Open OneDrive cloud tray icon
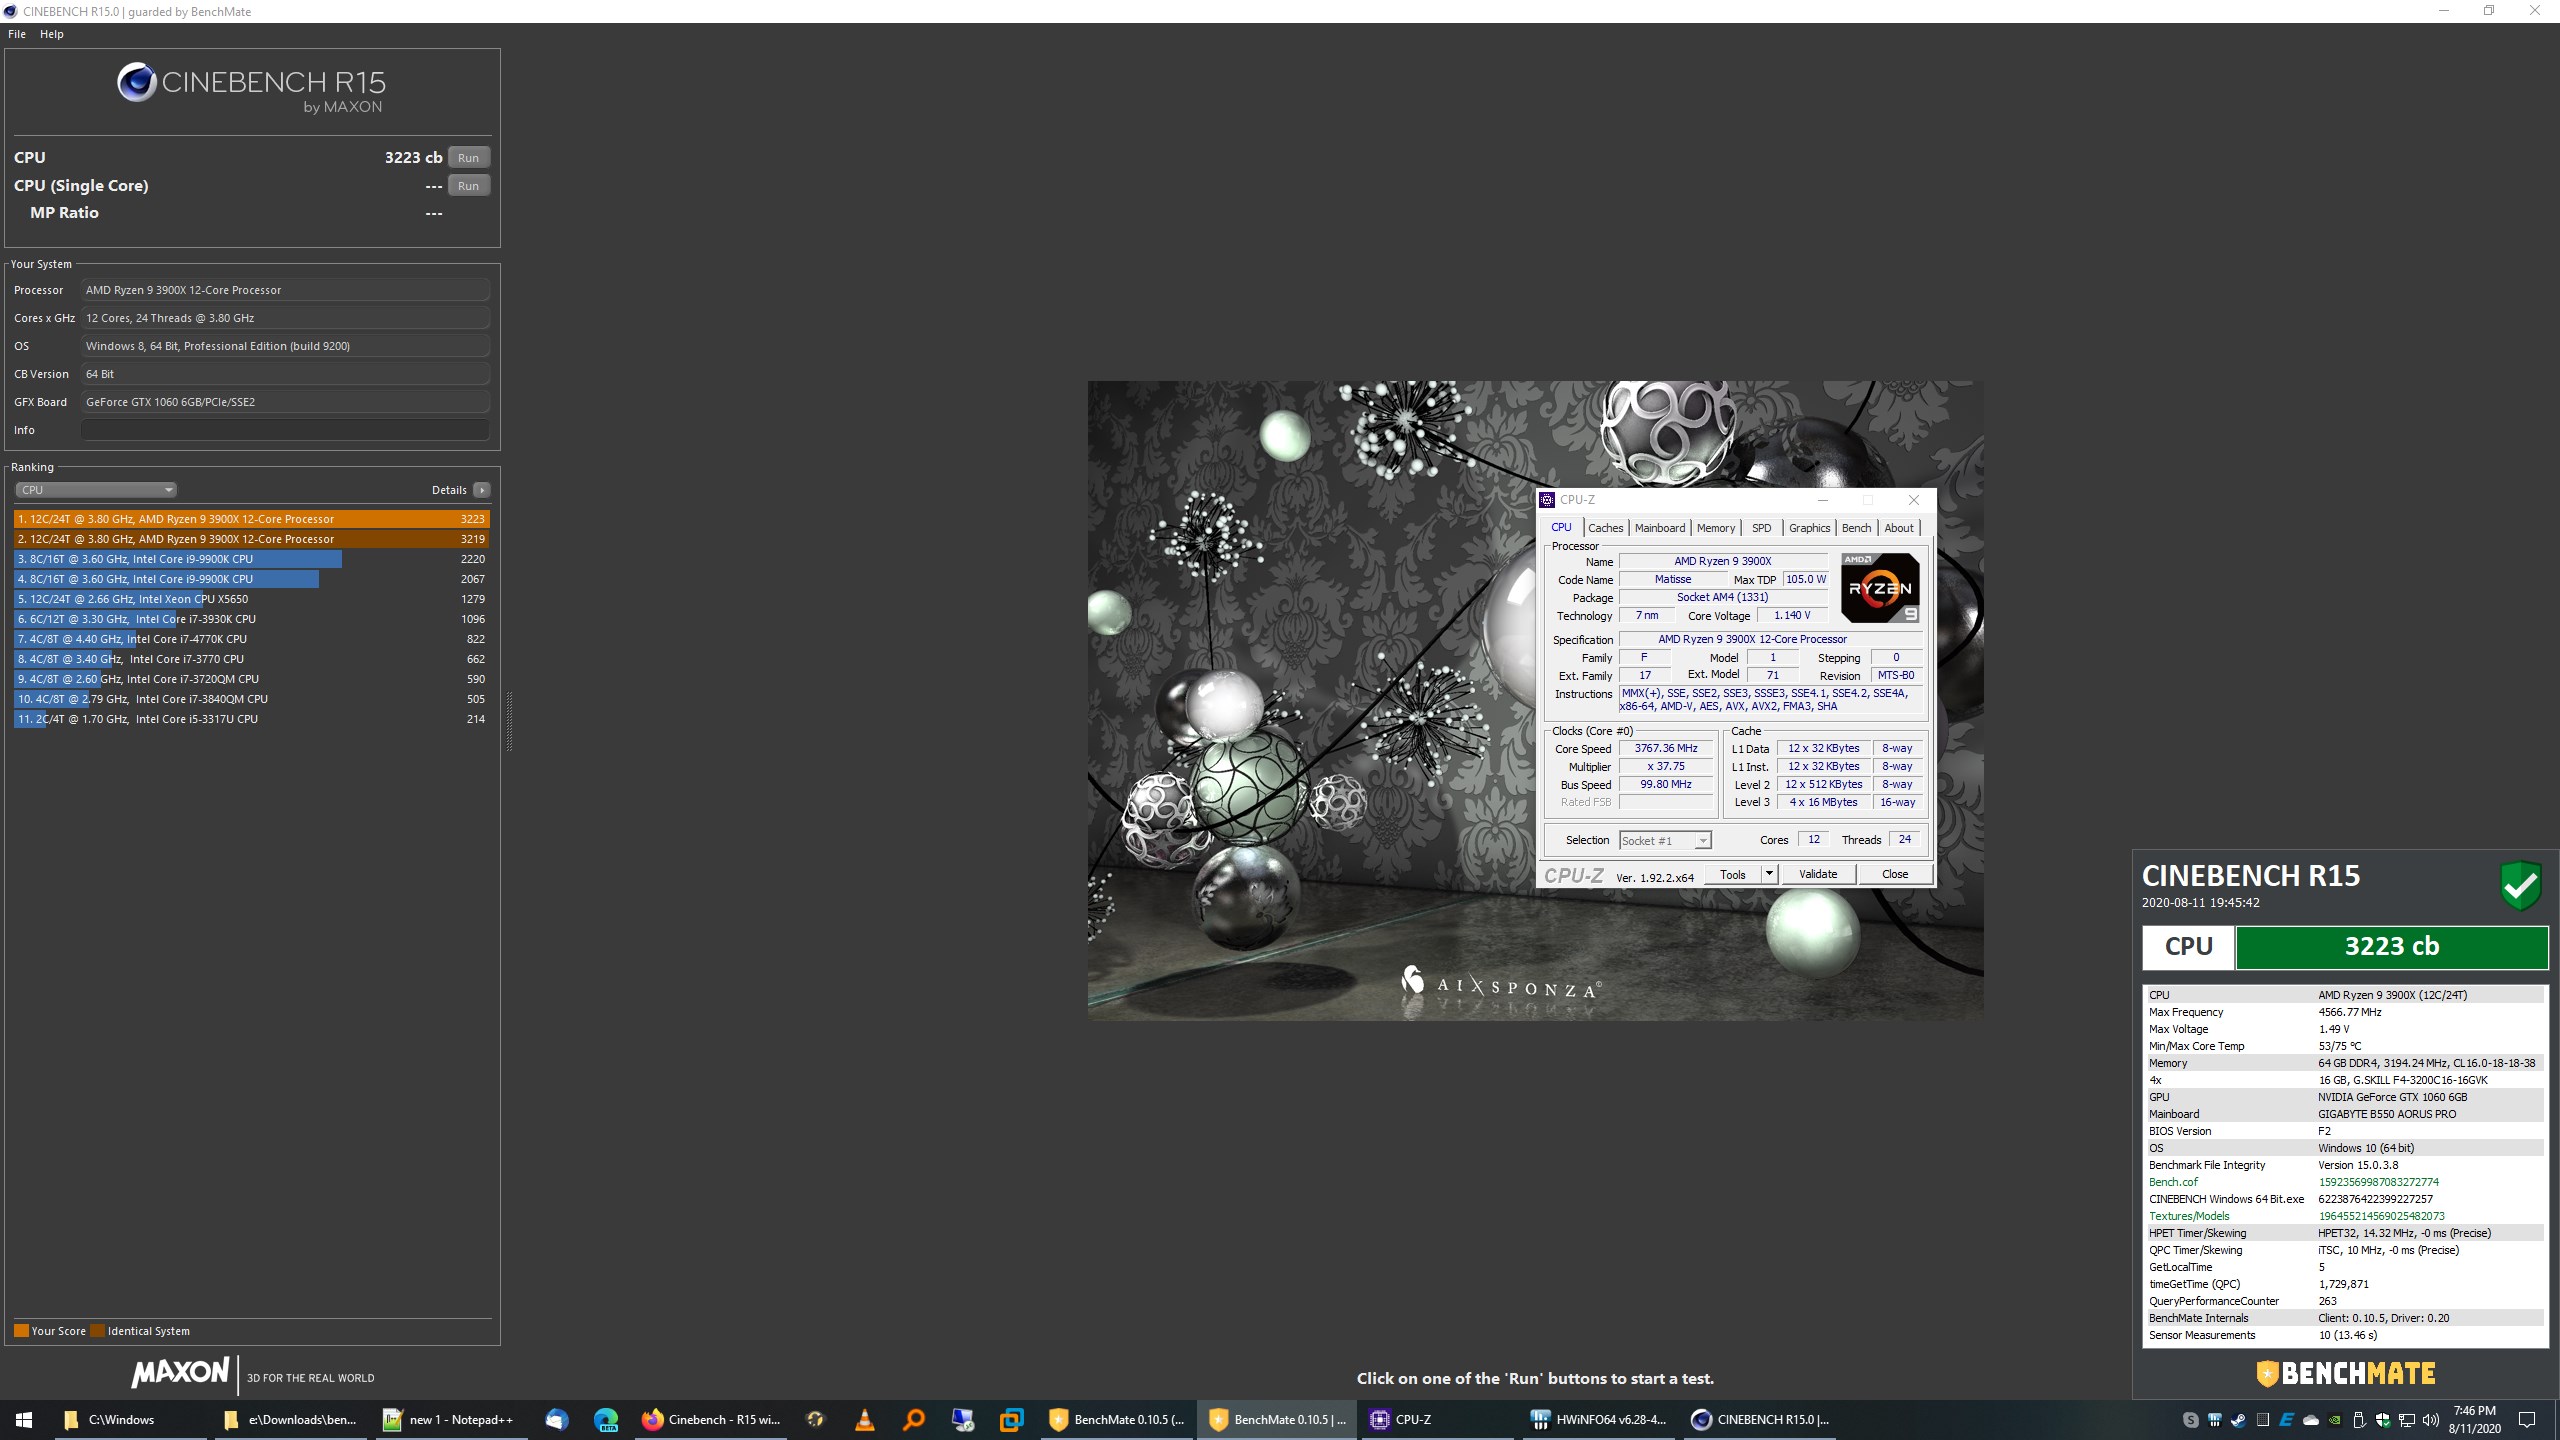 [2311, 1420]
